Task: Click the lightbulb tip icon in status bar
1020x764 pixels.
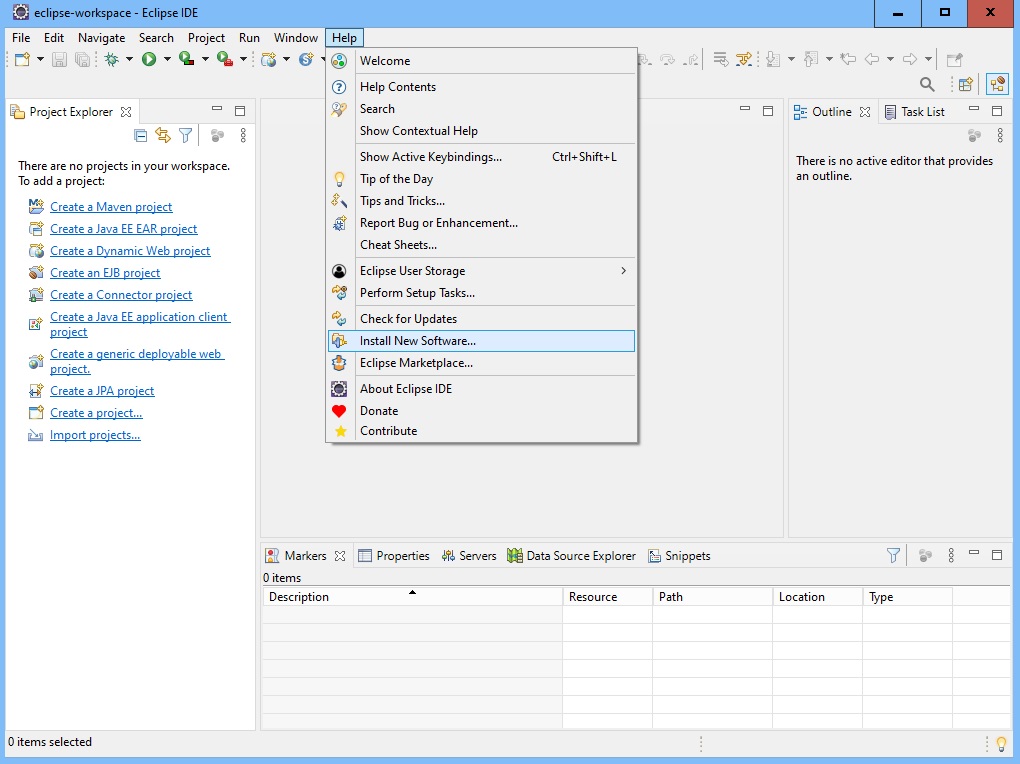Action: 1002,743
